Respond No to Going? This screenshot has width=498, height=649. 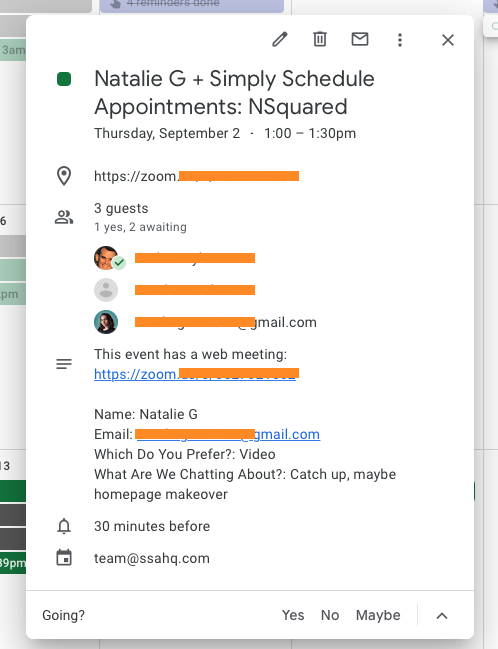[330, 615]
